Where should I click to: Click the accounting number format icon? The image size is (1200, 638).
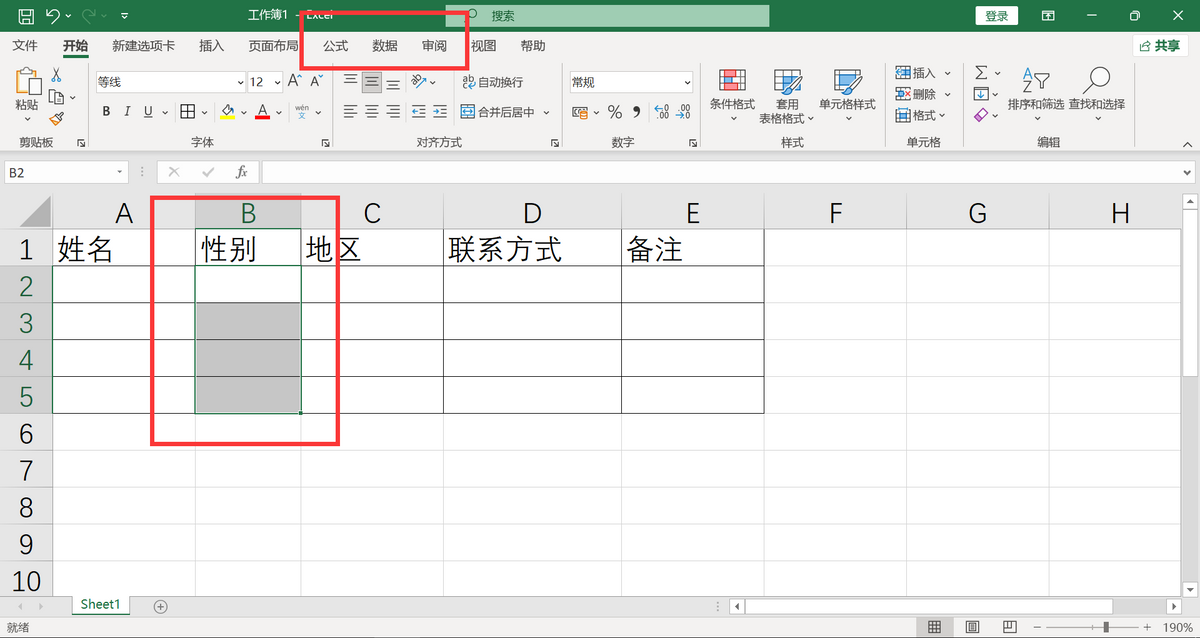(x=582, y=112)
